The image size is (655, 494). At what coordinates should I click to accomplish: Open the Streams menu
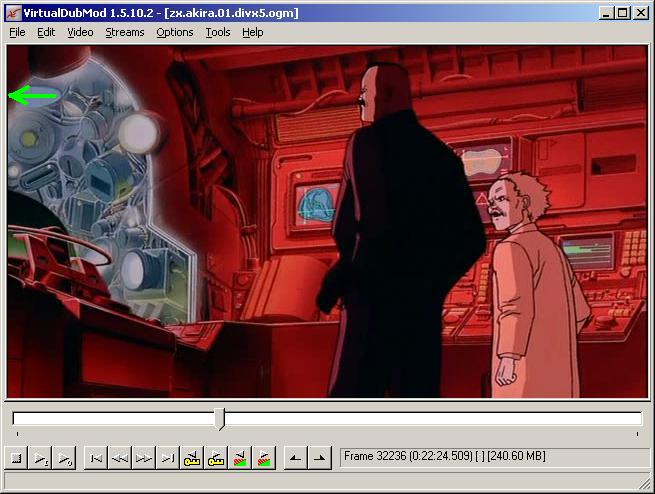point(124,32)
